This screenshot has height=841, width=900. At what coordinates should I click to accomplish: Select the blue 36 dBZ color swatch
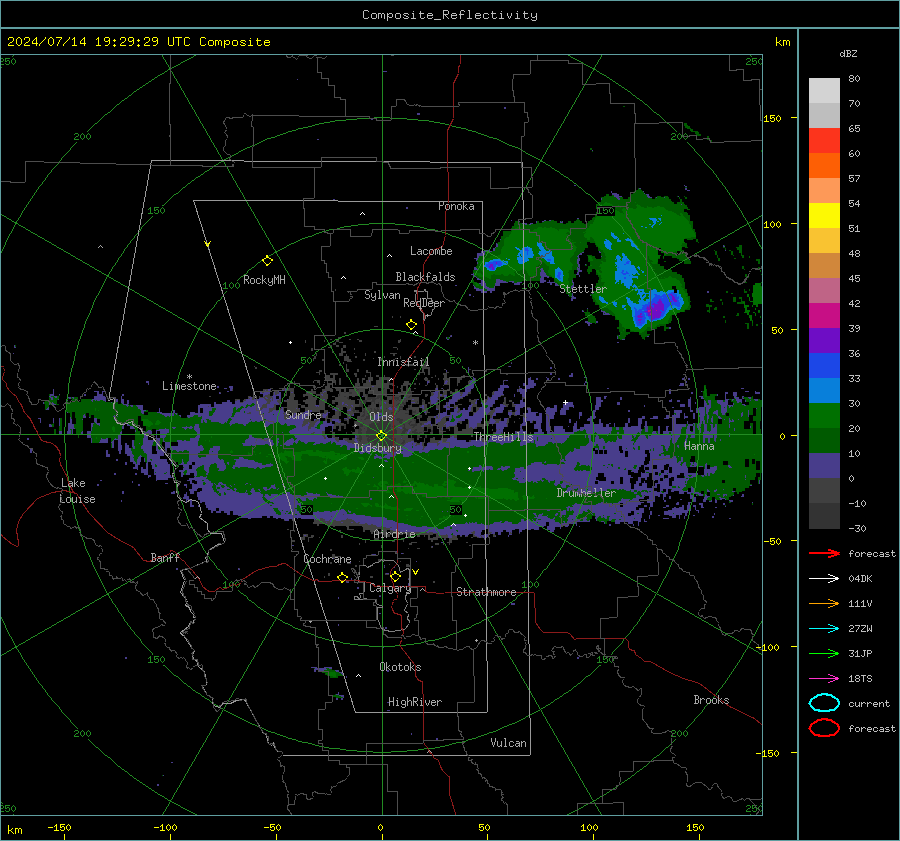[824, 366]
